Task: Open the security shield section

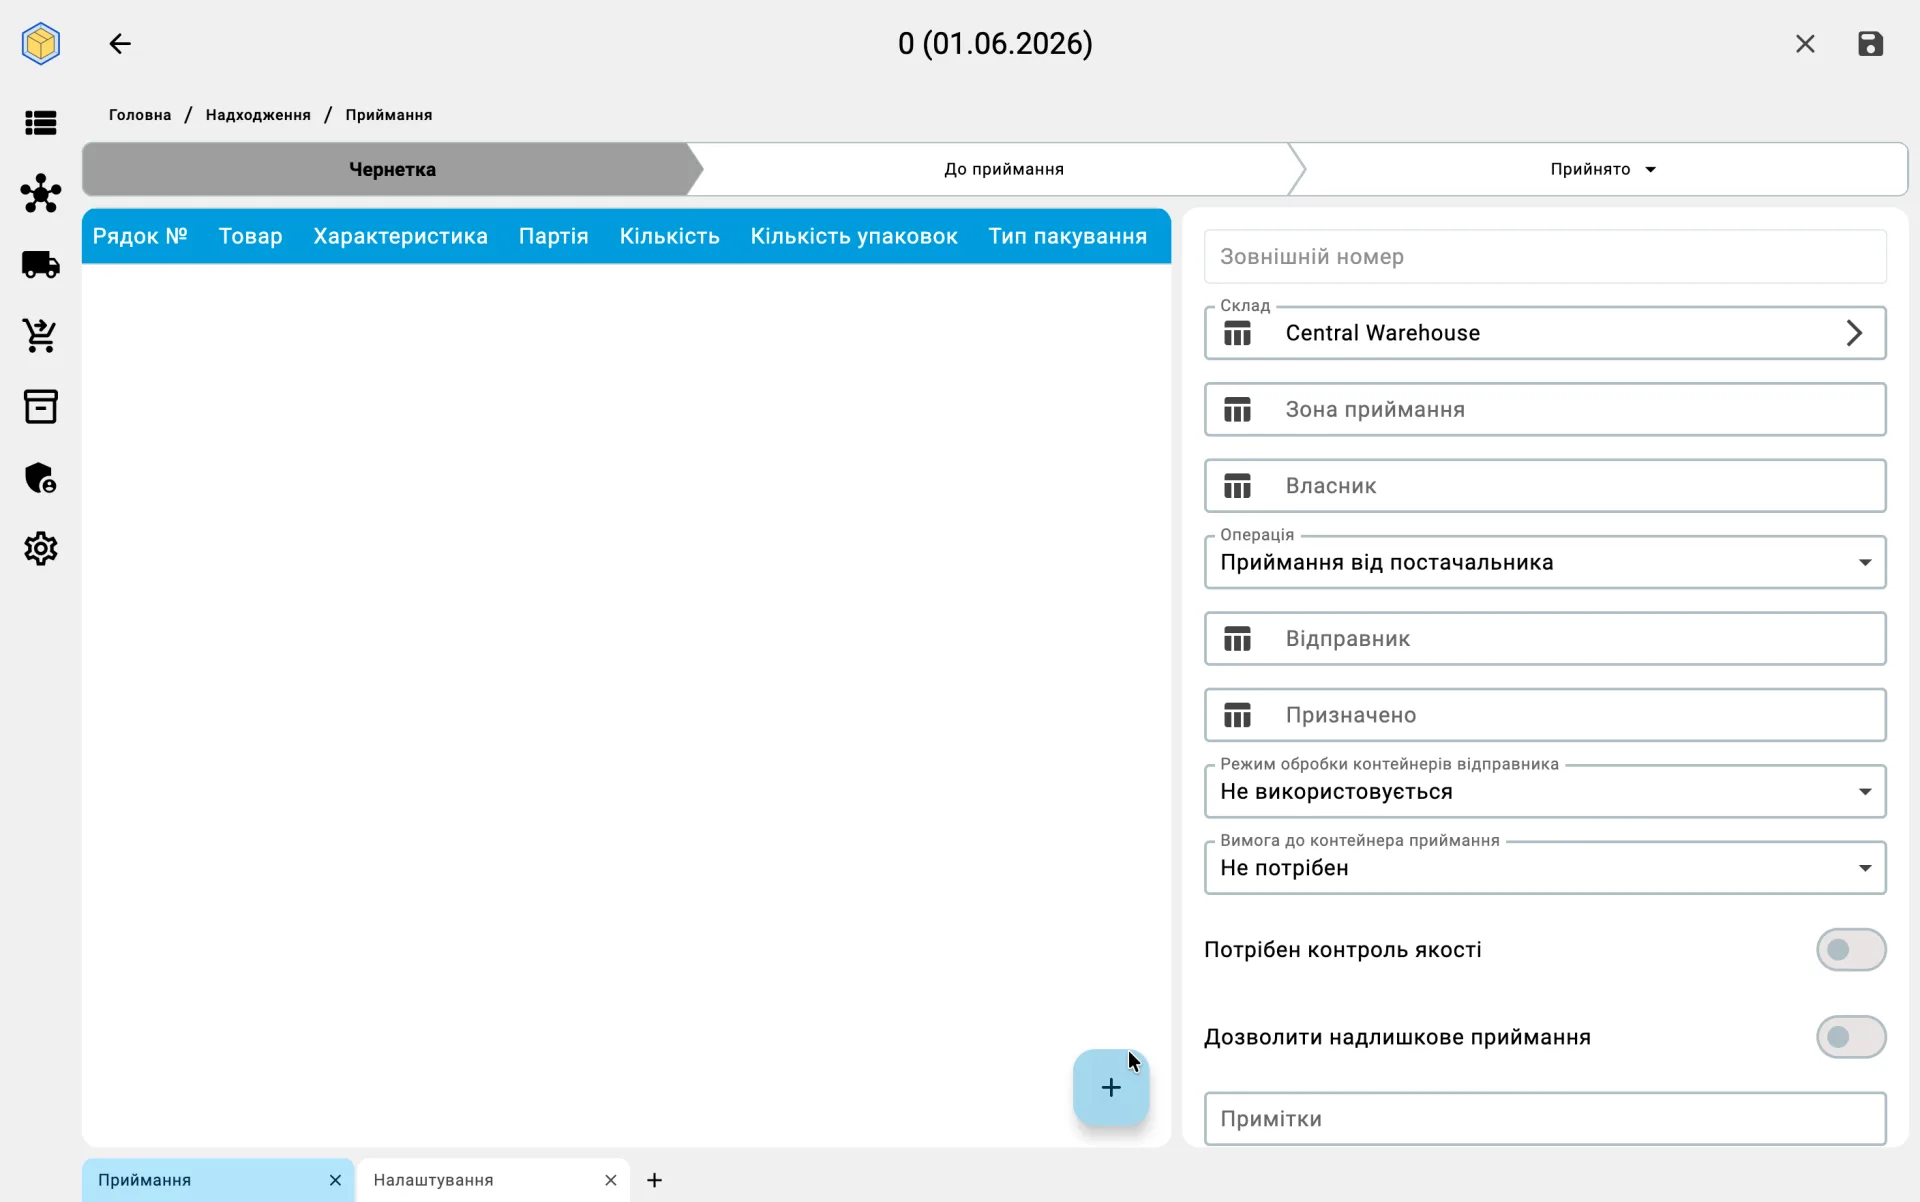Action: click(41, 478)
